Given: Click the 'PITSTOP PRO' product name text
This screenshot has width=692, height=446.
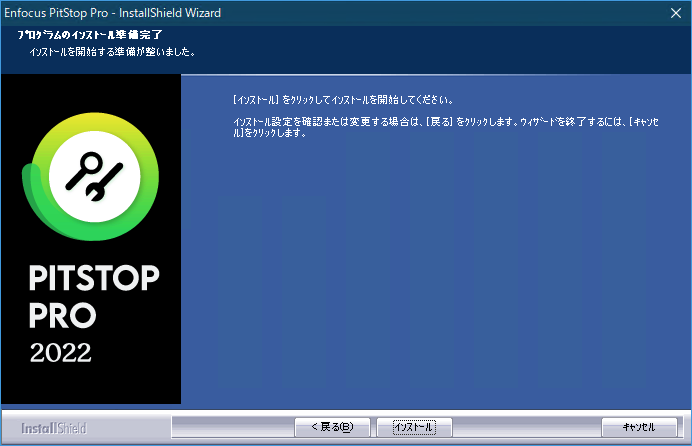Looking at the screenshot, I should (x=94, y=296).
